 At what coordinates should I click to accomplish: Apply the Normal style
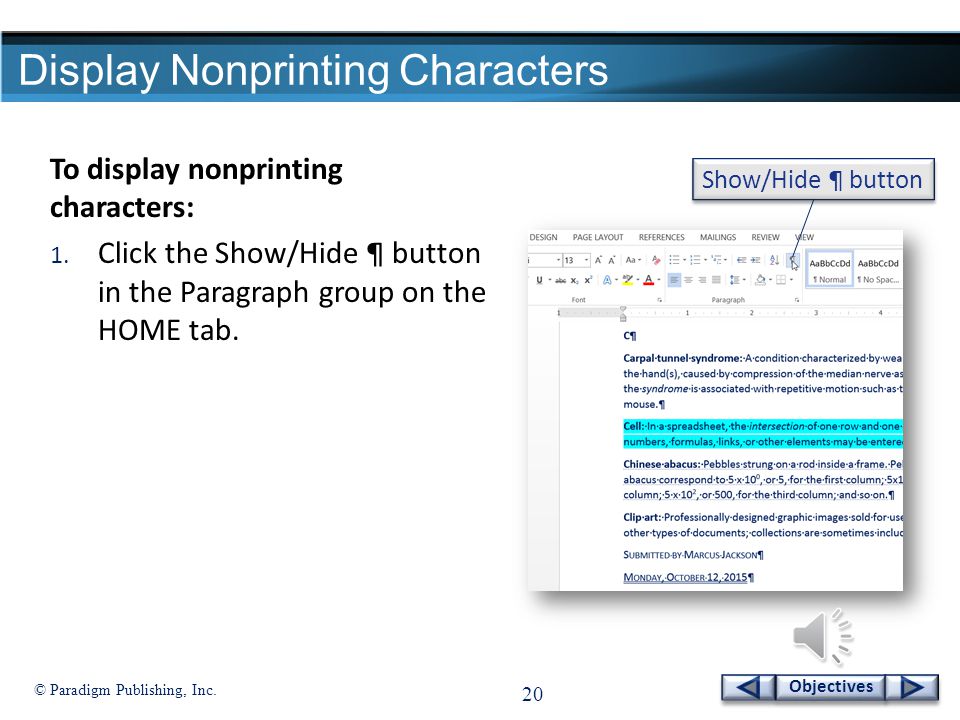[830, 269]
